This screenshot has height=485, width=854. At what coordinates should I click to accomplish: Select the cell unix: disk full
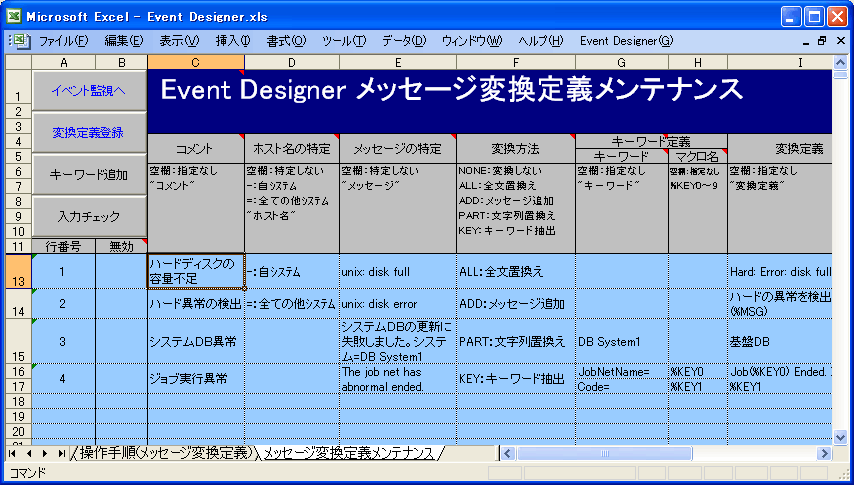[398, 271]
